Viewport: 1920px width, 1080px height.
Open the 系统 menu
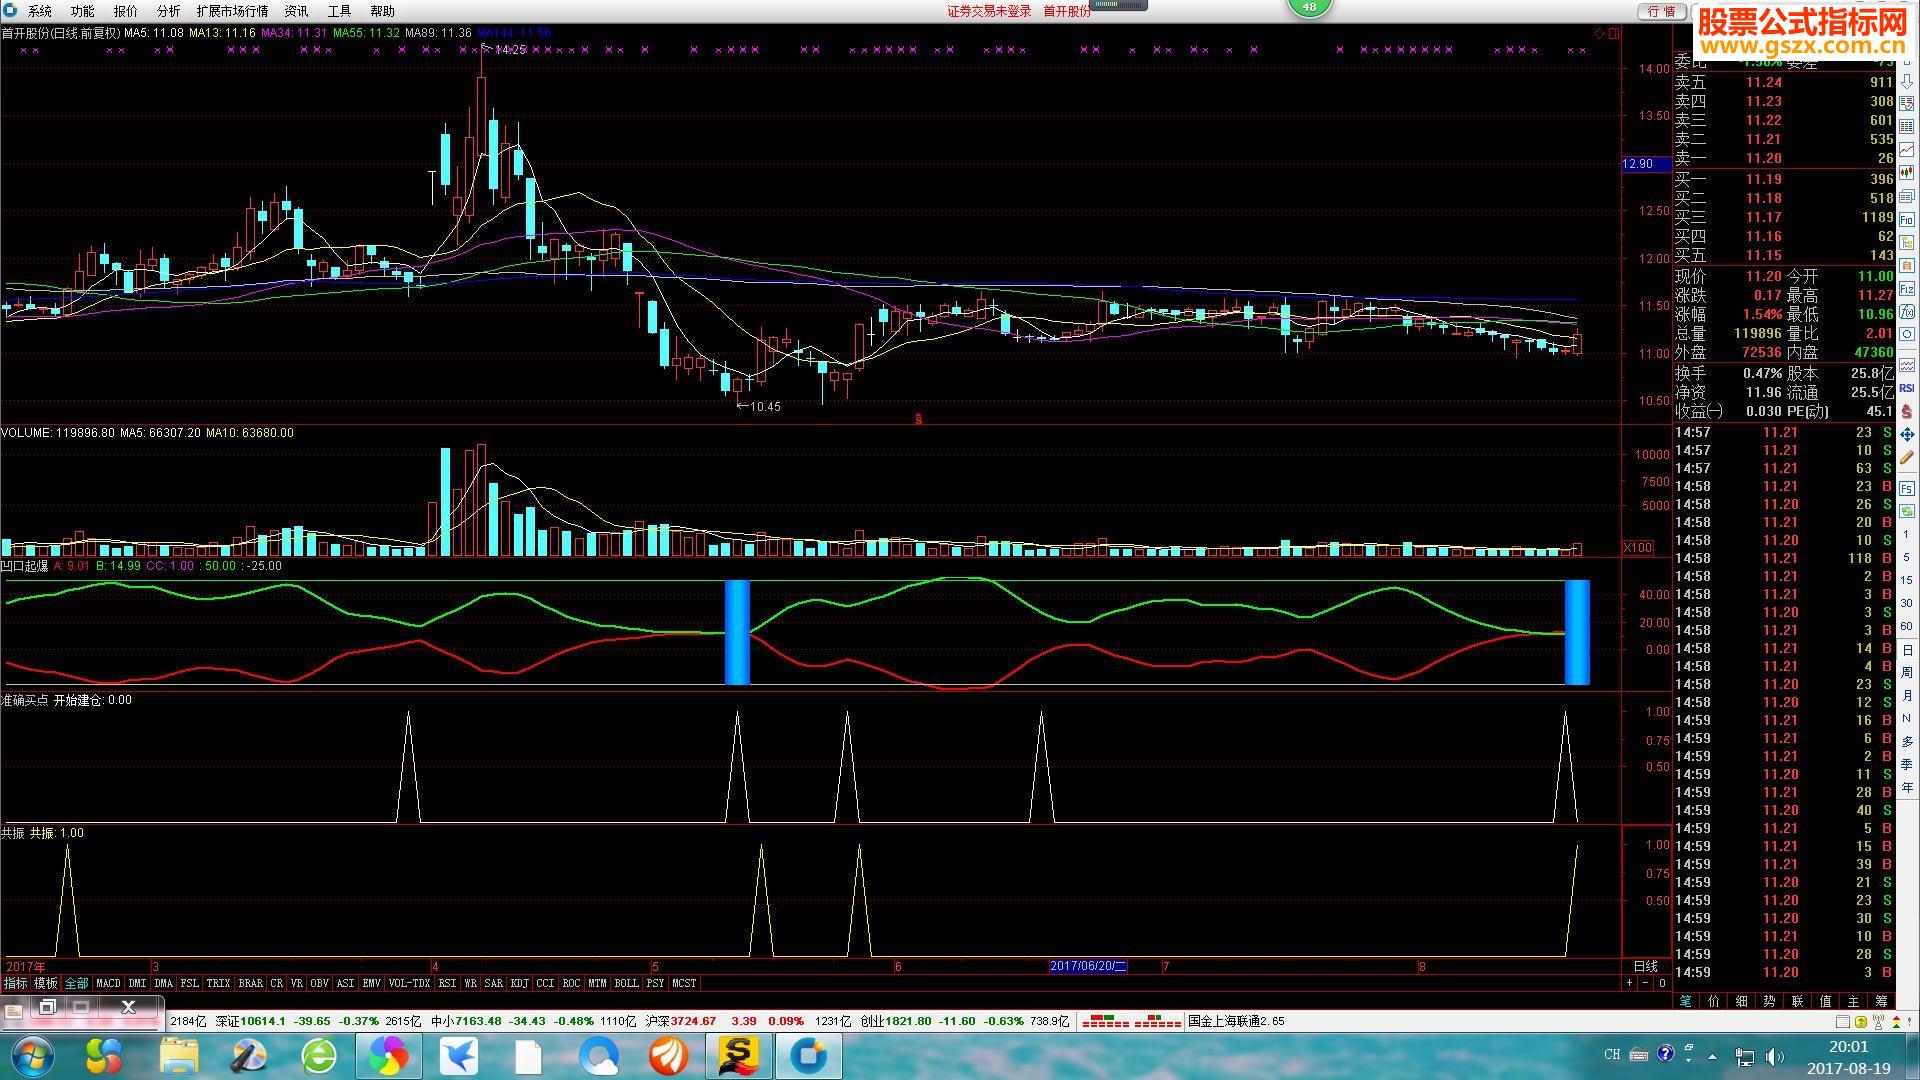click(40, 11)
